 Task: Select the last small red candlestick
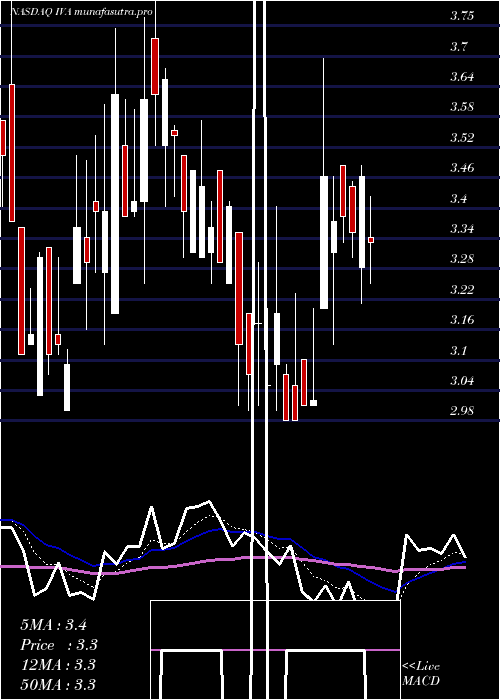pyautogui.click(x=371, y=240)
